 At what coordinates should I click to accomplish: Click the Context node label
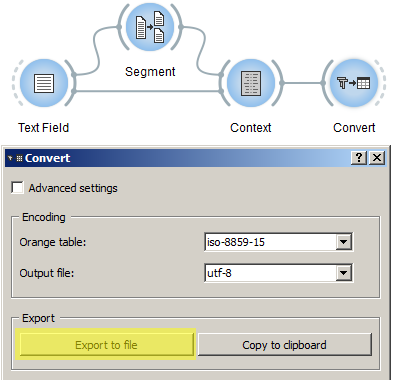(251, 128)
